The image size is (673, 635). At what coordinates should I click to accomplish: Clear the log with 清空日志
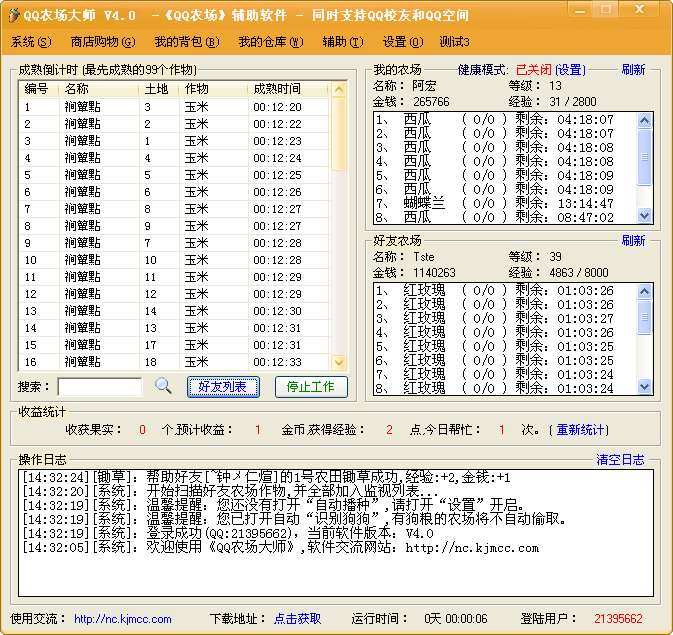click(620, 460)
